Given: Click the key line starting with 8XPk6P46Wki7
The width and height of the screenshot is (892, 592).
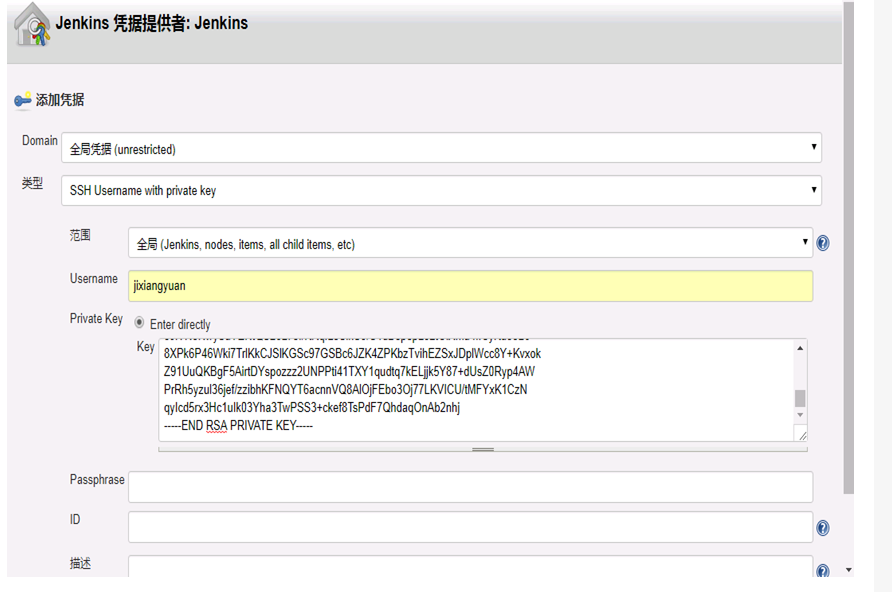Looking at the screenshot, I should click(x=352, y=354).
